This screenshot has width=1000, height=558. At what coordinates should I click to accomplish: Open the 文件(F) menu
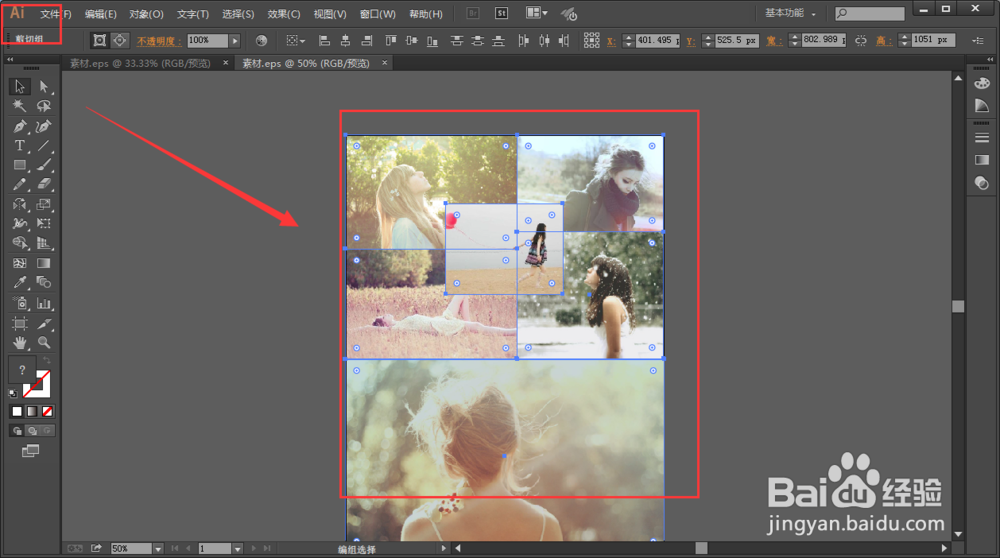click(55, 13)
